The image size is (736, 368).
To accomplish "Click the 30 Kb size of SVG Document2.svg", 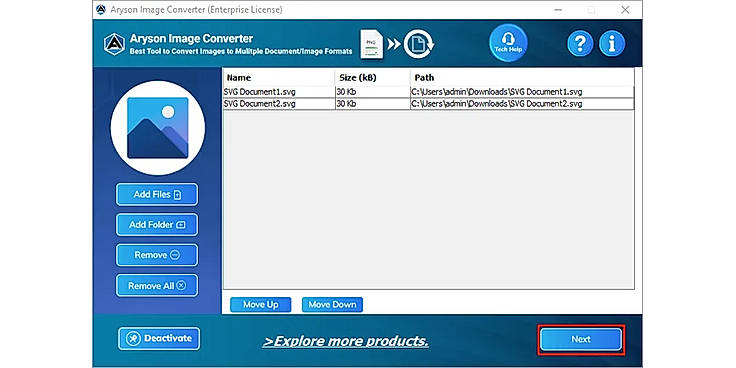I will 346,104.
